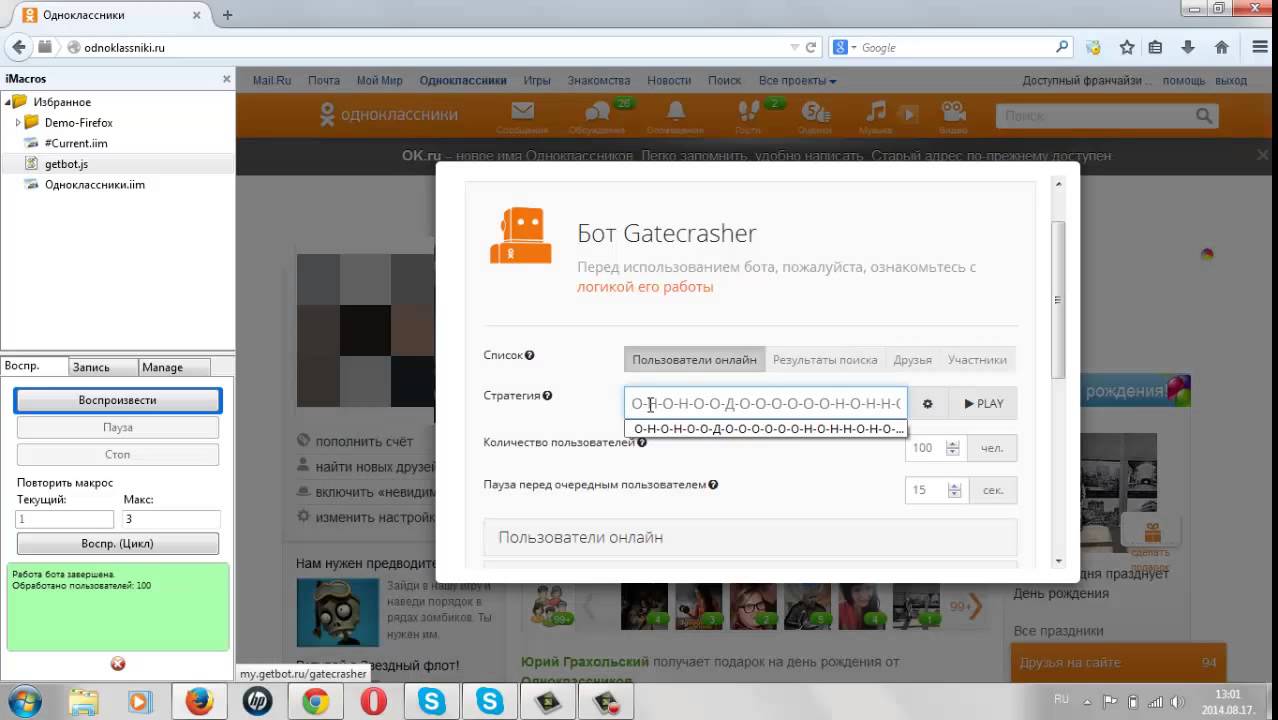Open Знакомства in the Mail.Ru top bar

pyautogui.click(x=599, y=80)
